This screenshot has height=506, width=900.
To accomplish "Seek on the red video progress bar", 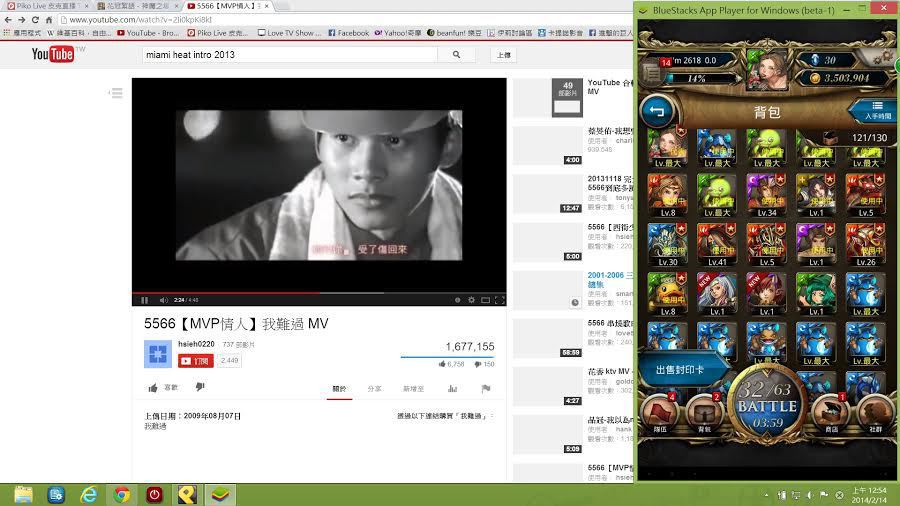I will [x=319, y=293].
